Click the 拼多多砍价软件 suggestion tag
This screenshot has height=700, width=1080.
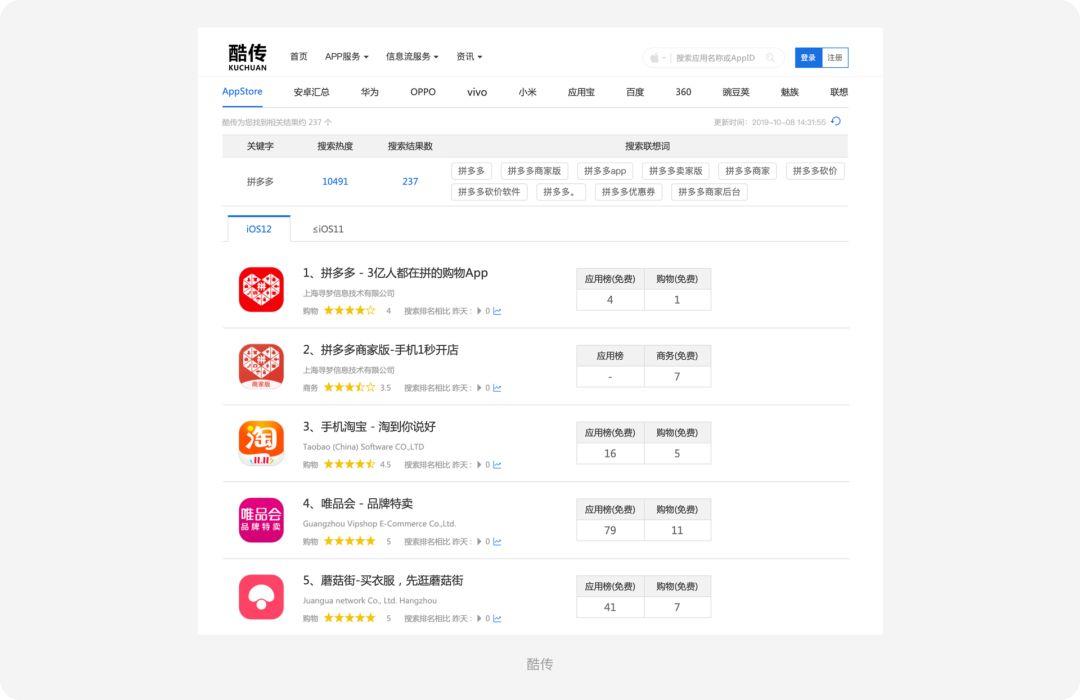489,192
